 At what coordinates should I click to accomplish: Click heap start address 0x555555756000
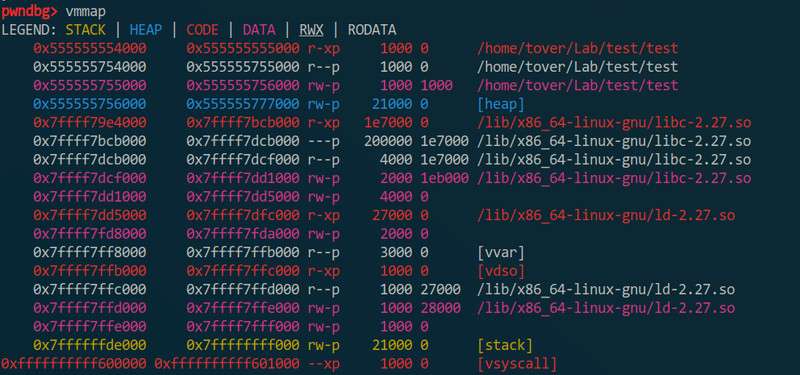pyautogui.click(x=90, y=104)
